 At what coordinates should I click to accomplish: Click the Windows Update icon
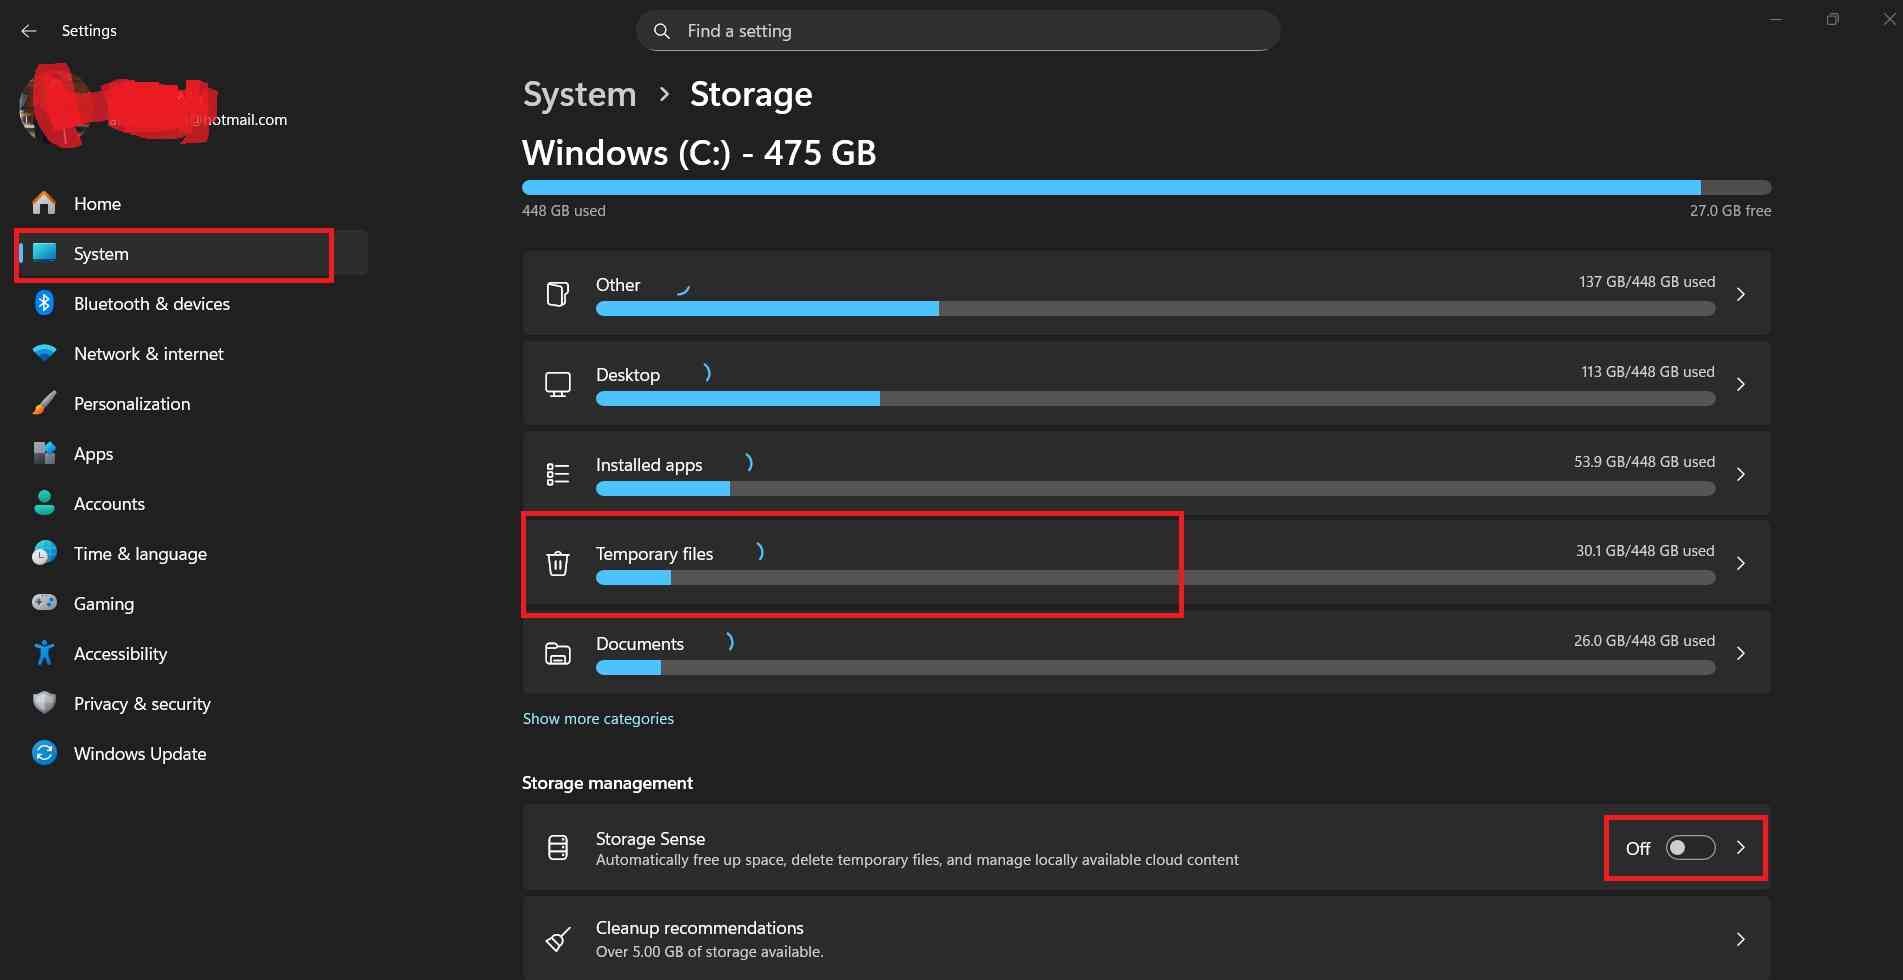pyautogui.click(x=44, y=753)
